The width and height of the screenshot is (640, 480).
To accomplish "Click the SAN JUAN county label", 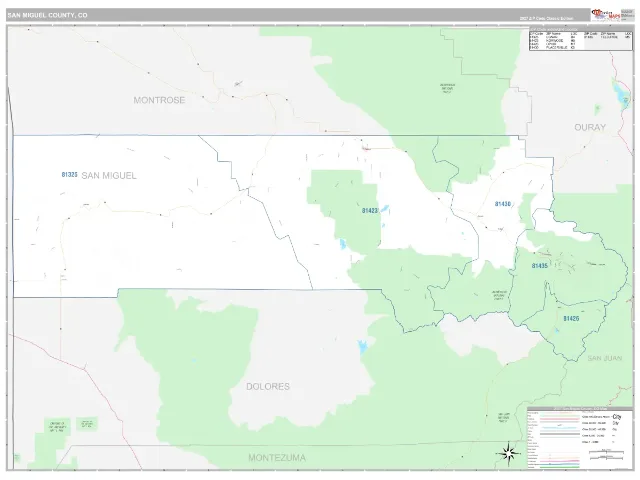I will pyautogui.click(x=605, y=358).
